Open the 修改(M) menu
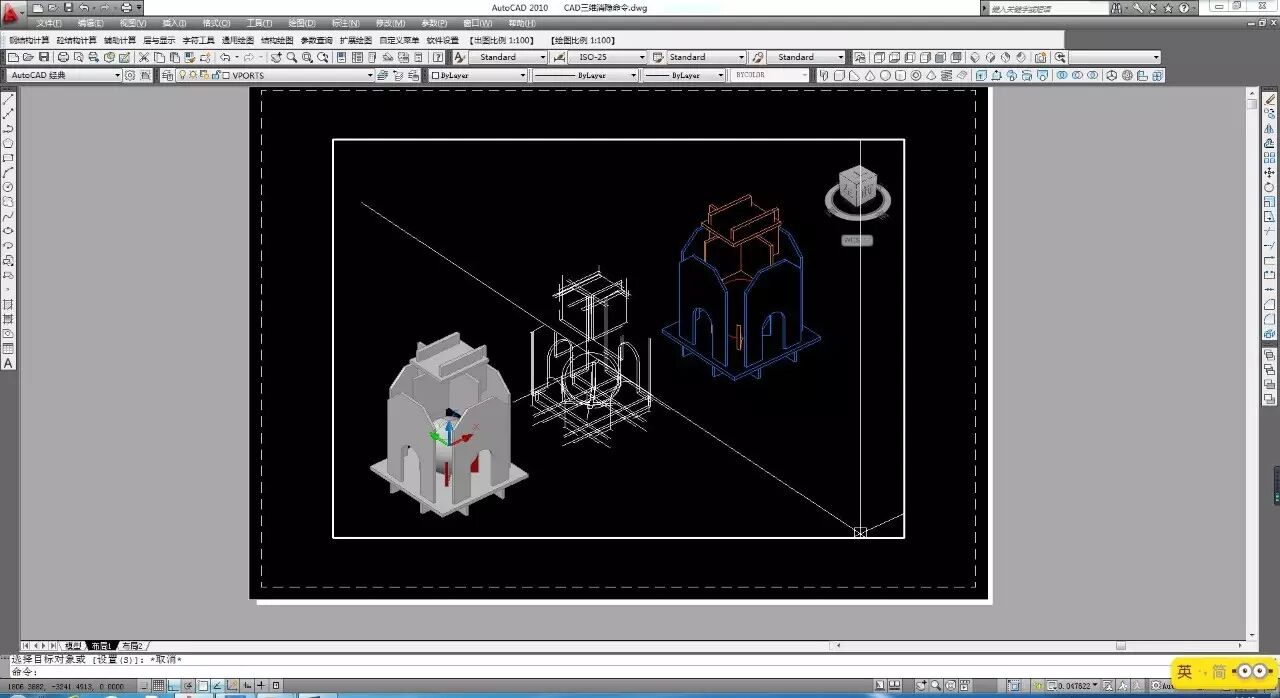This screenshot has height=698, width=1280. point(390,23)
